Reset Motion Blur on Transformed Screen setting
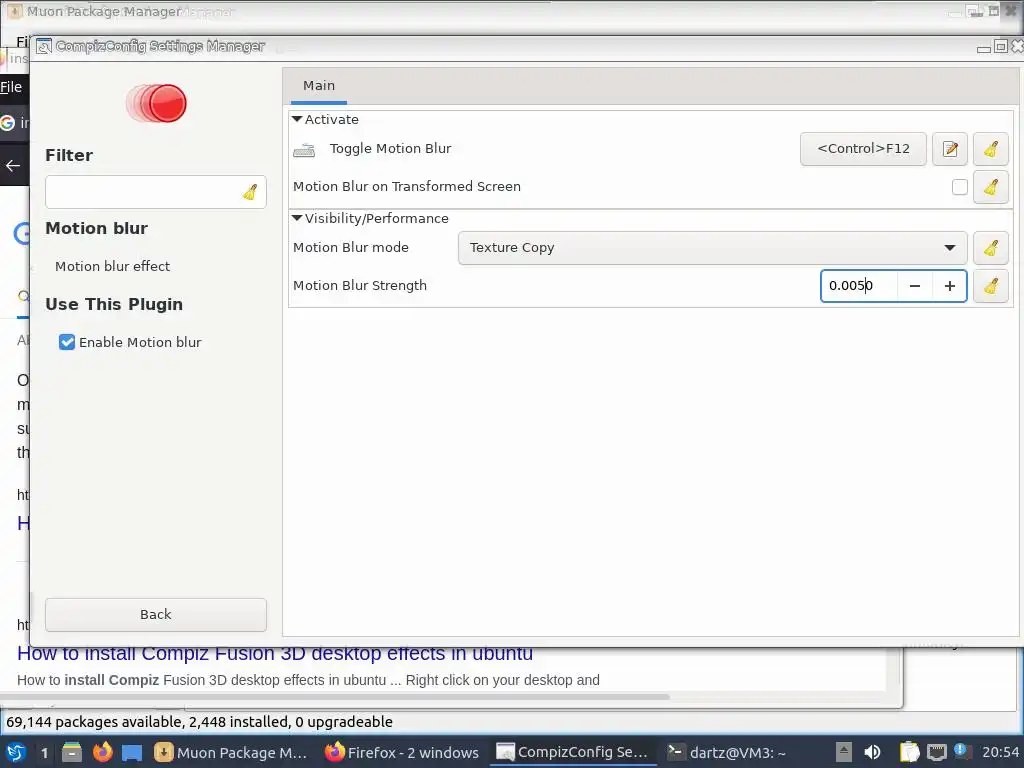Screen dimensions: 1024x768 click(991, 187)
